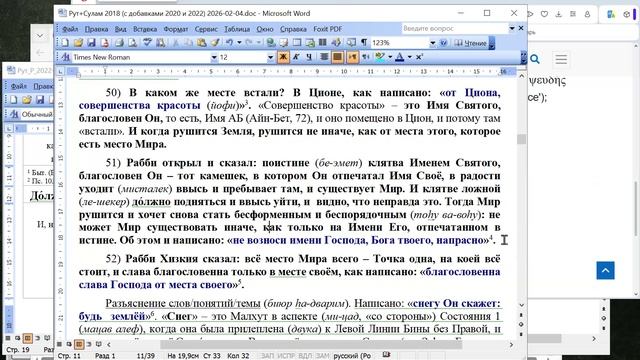Open the help question box dropdown arrow

point(512,28)
